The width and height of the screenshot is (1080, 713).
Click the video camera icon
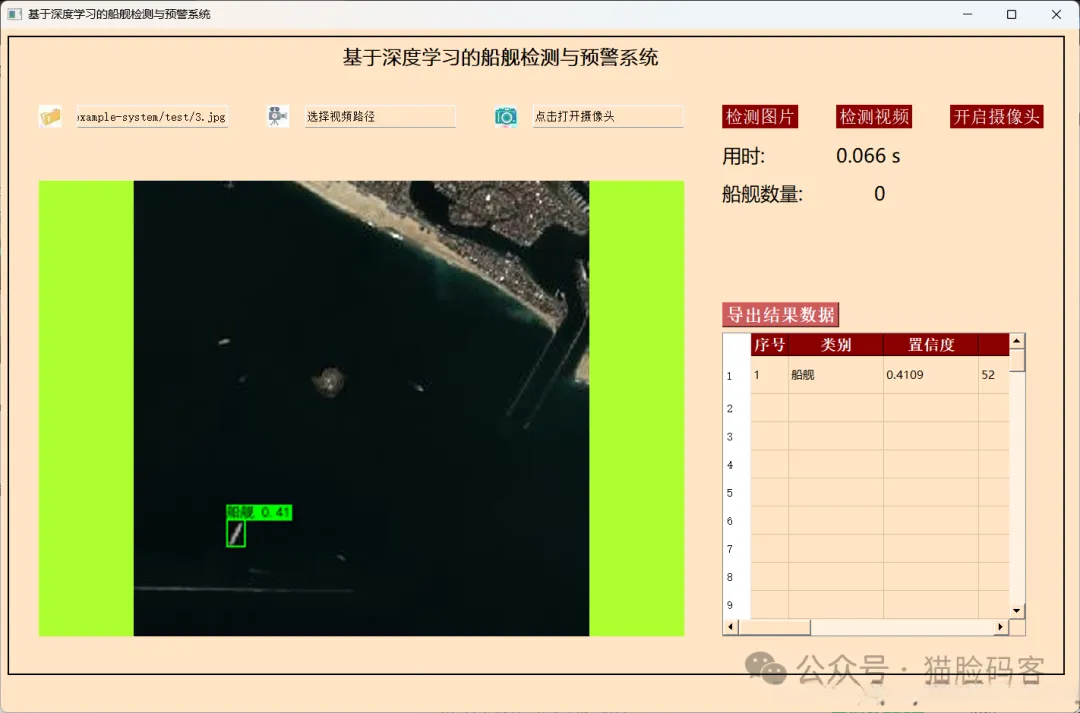pyautogui.click(x=278, y=117)
